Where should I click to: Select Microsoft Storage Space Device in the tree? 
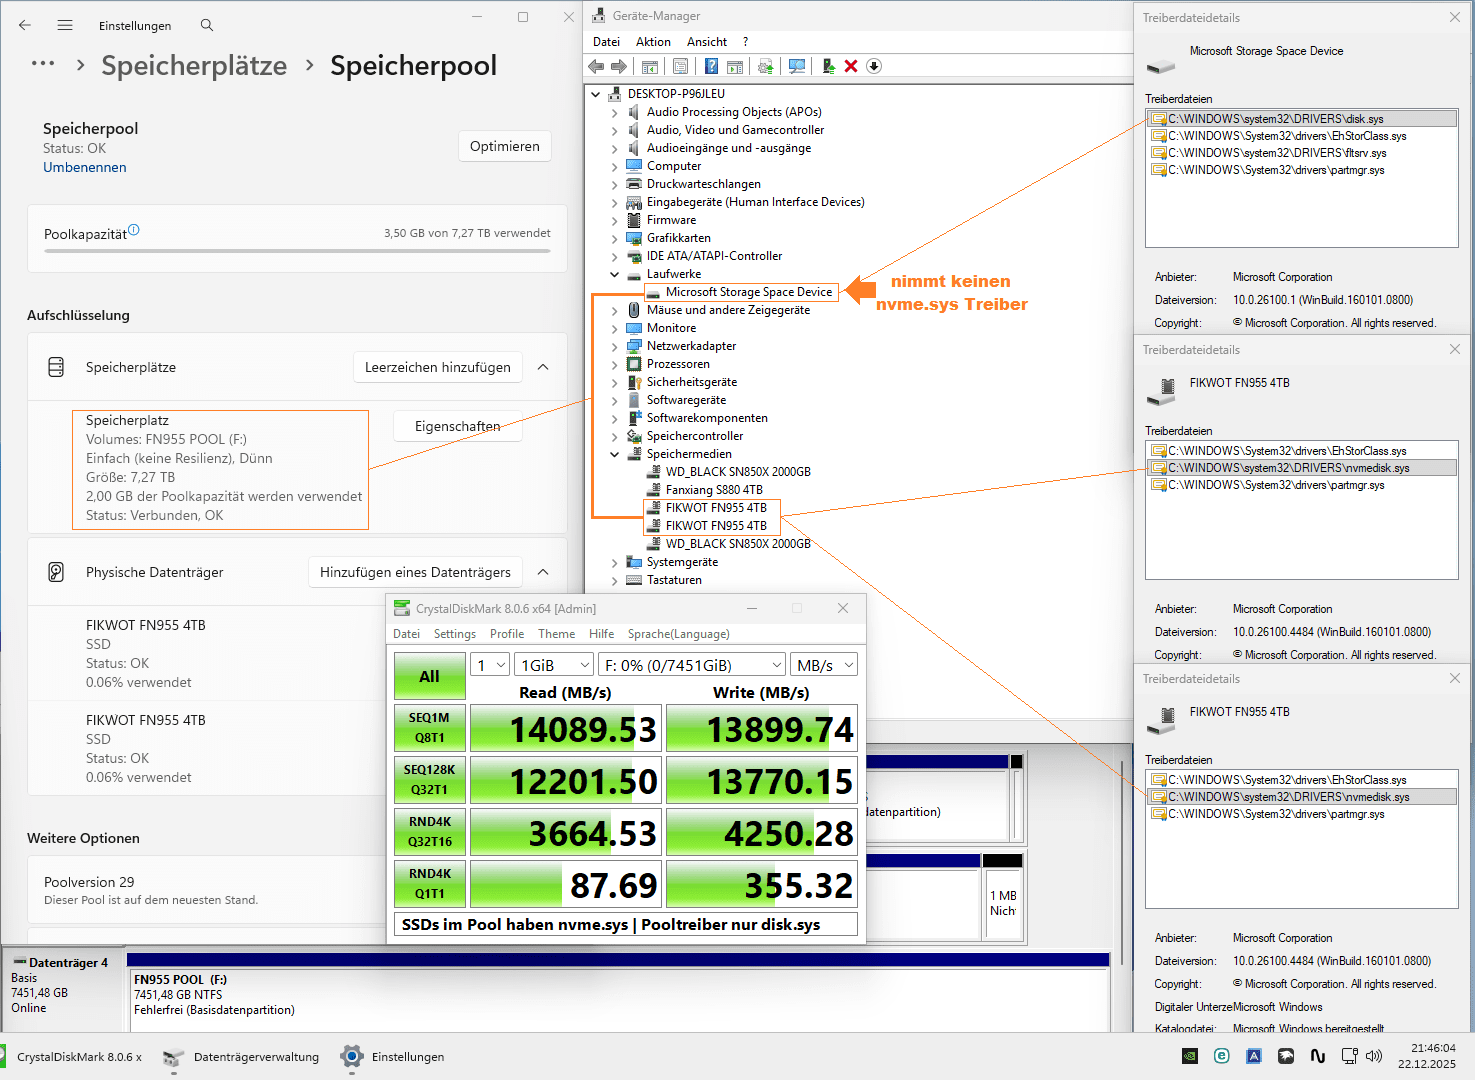[749, 292]
